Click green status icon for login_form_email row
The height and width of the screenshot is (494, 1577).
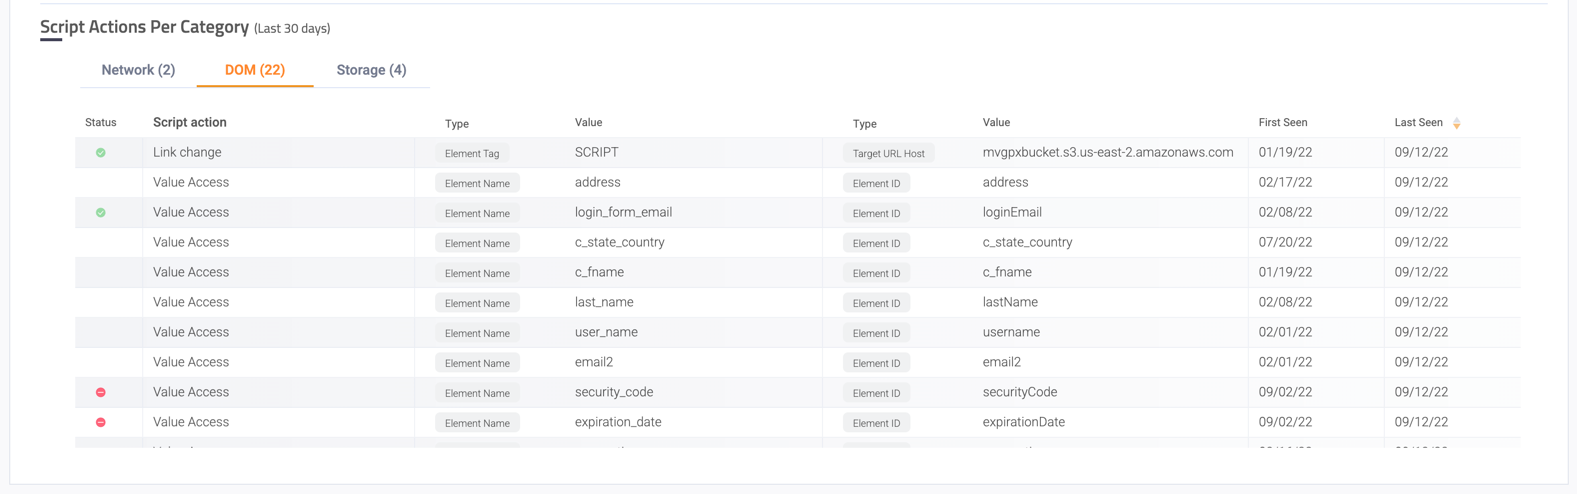click(x=101, y=213)
